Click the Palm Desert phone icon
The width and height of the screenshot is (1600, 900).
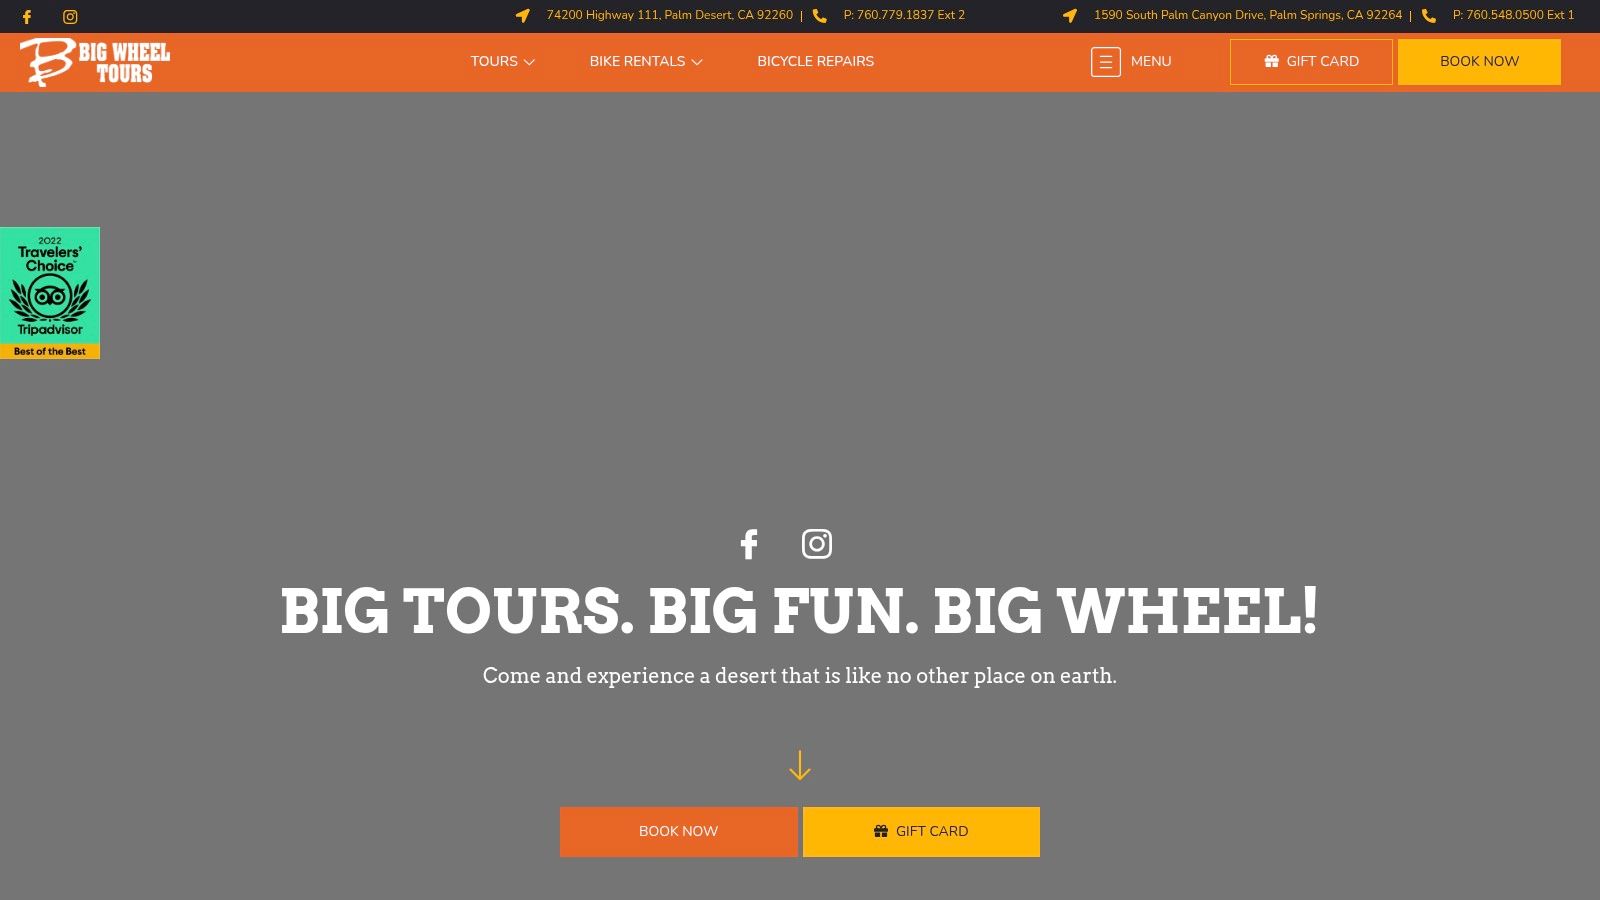819,16
